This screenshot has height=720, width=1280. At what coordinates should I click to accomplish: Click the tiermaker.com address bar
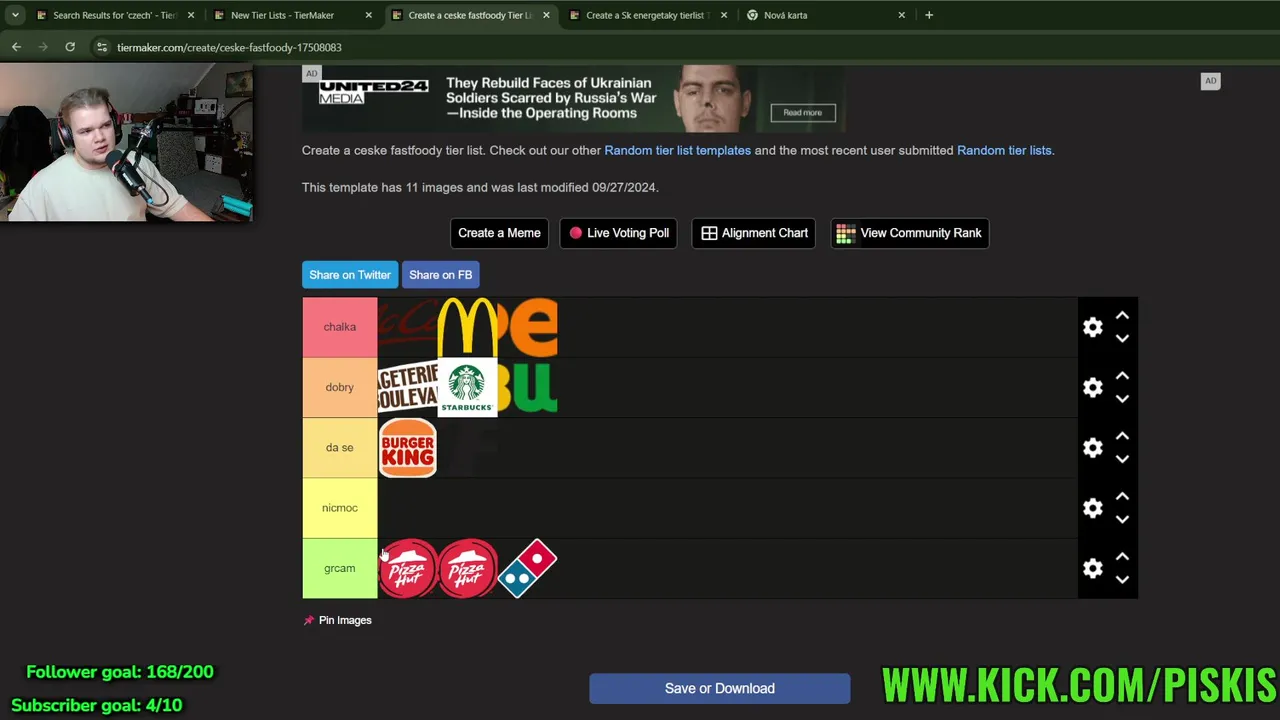229,47
